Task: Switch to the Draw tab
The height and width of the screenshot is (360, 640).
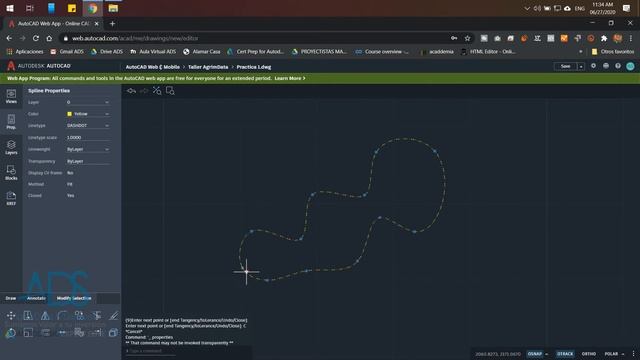Action: 11,298
